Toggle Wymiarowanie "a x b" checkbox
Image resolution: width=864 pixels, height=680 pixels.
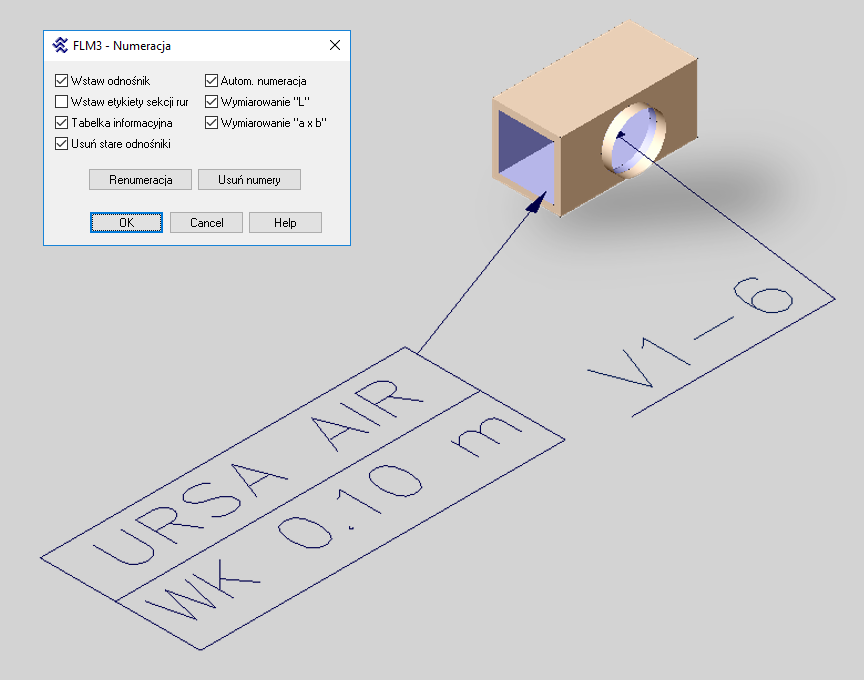pos(212,123)
